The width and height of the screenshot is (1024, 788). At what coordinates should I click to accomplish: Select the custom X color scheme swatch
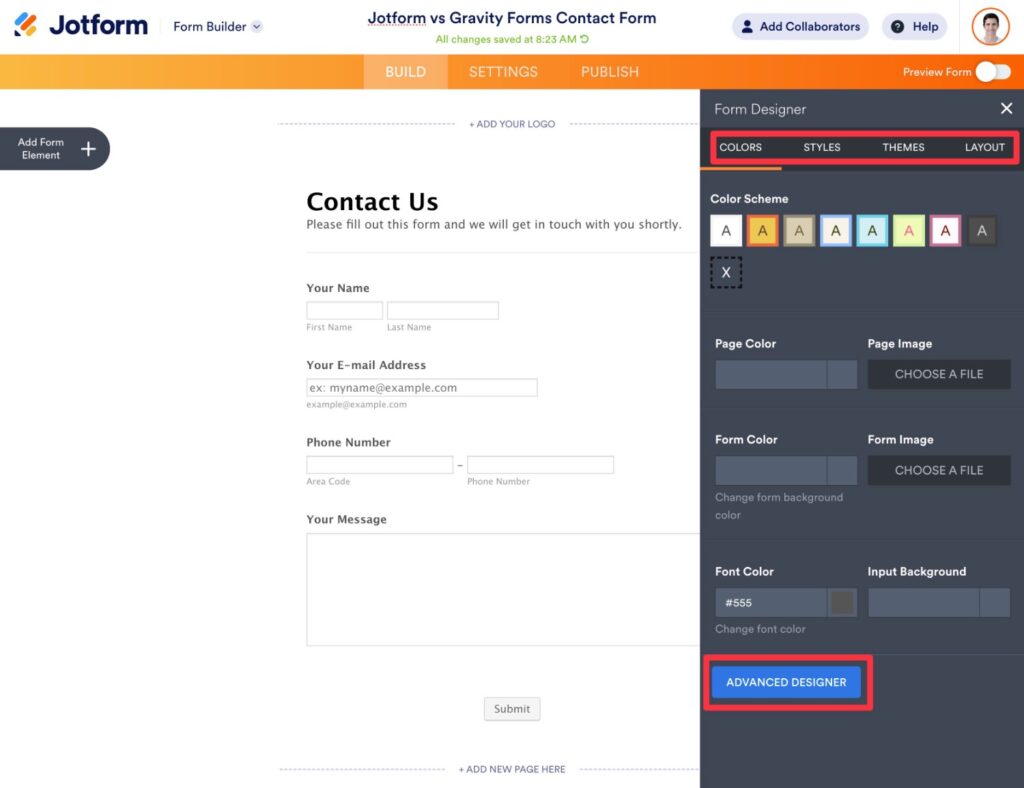[x=726, y=271]
